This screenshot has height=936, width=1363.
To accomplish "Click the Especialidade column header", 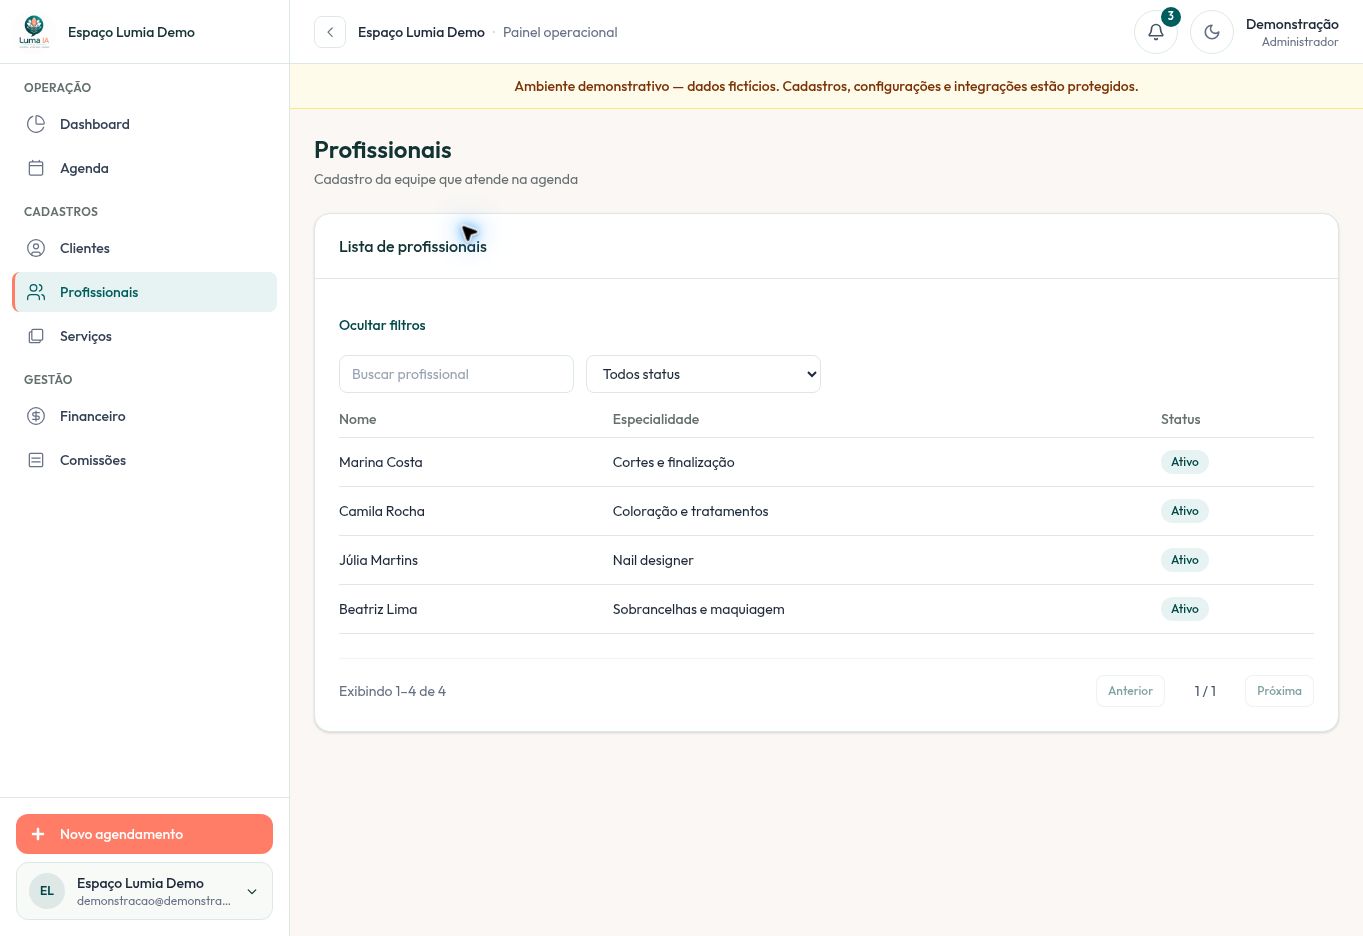I will [x=656, y=419].
